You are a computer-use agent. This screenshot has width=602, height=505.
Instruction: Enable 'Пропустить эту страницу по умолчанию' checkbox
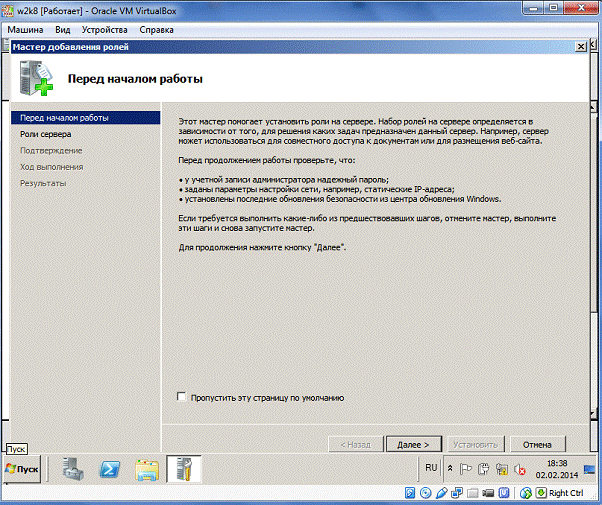(182, 397)
